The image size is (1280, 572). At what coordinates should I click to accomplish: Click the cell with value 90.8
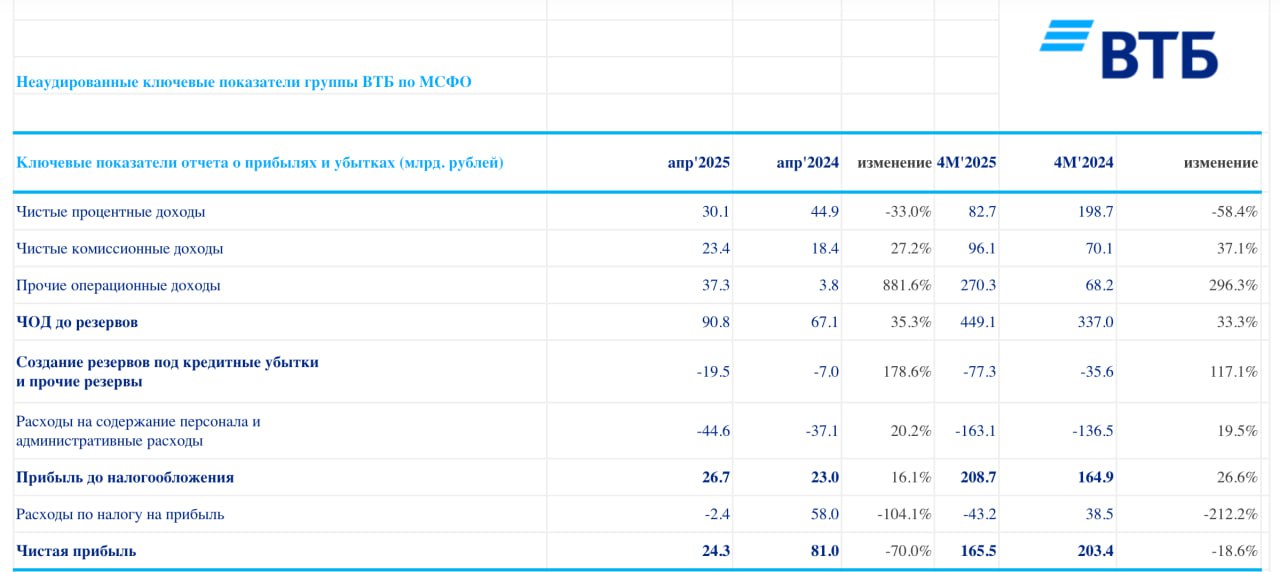[716, 322]
